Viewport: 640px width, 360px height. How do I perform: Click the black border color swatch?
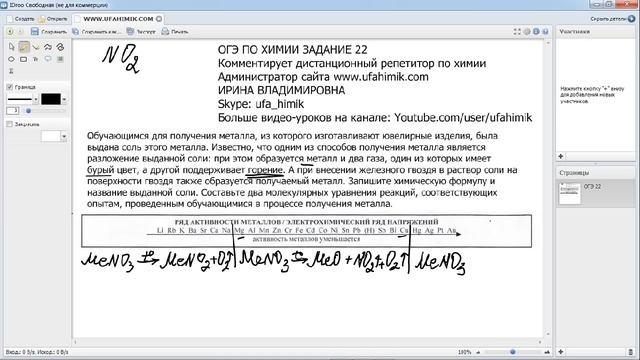51,99
